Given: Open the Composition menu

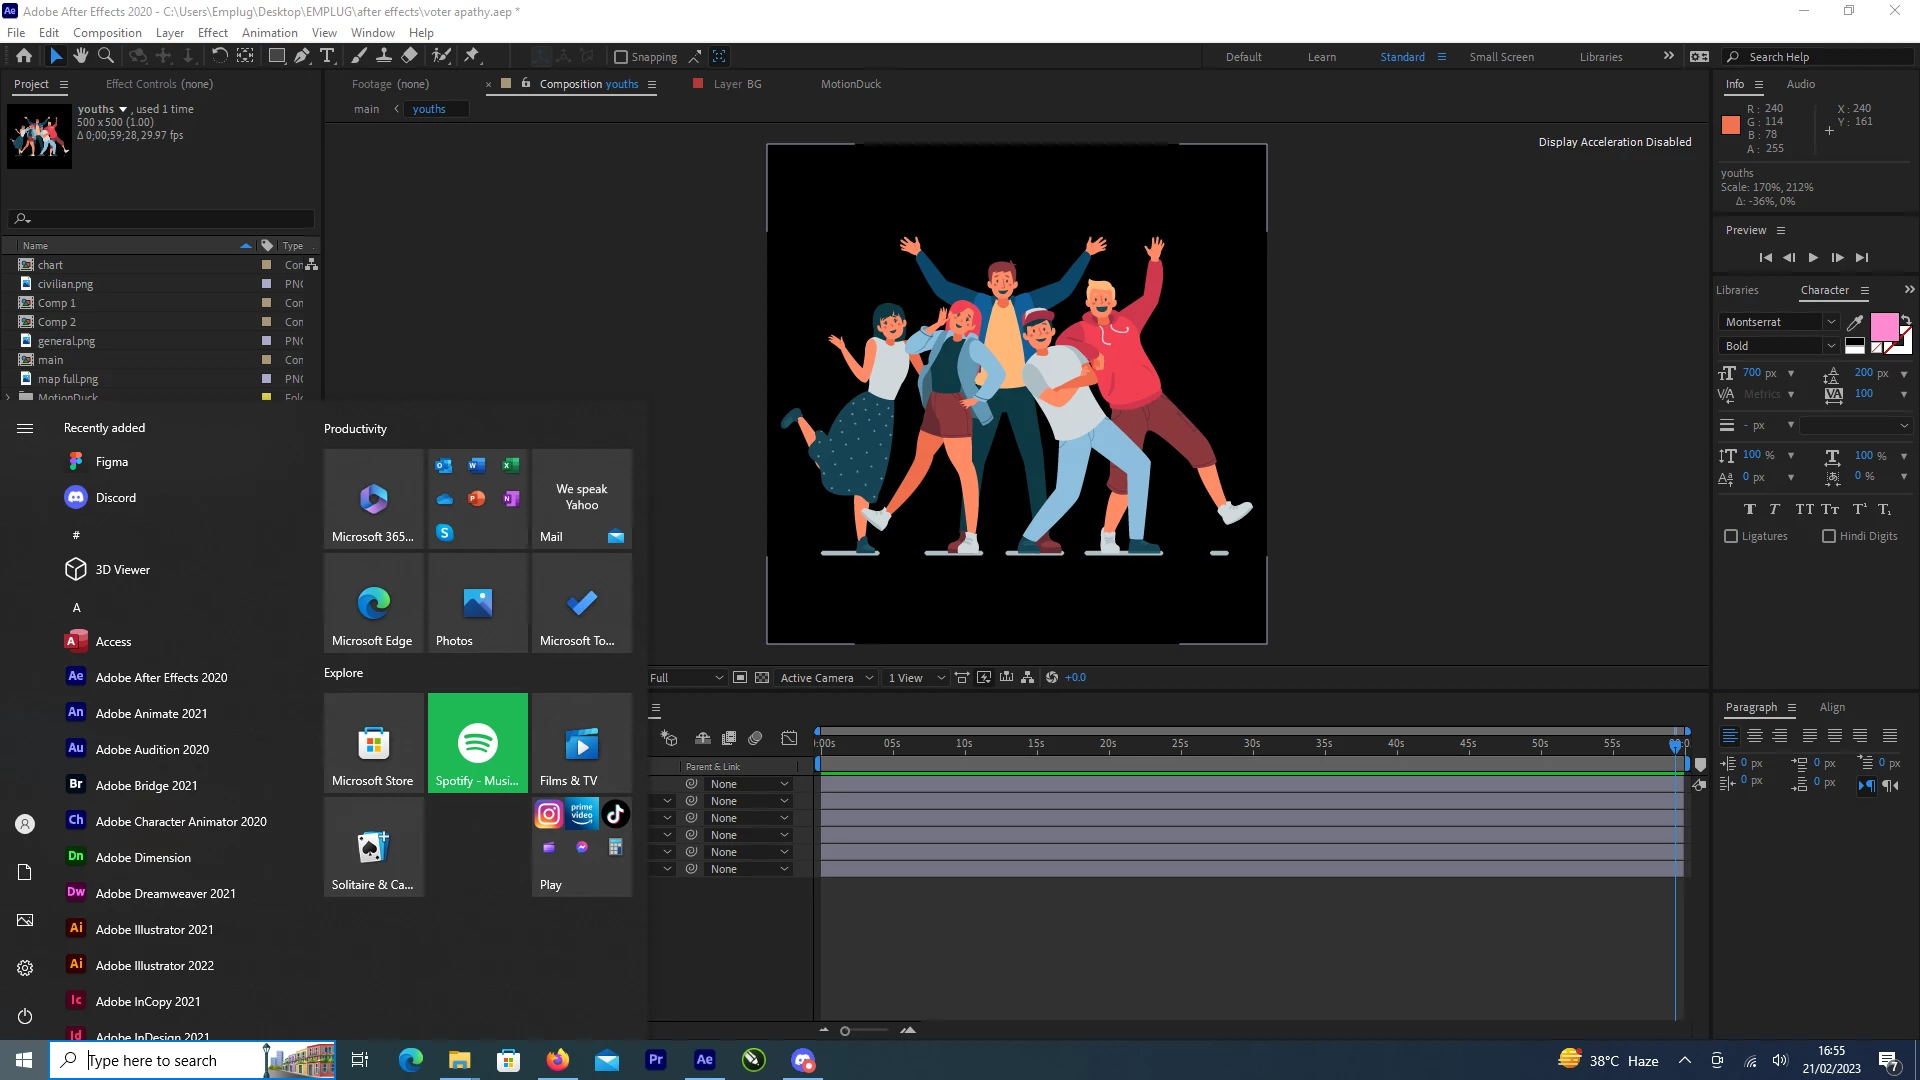Looking at the screenshot, I should point(107,32).
